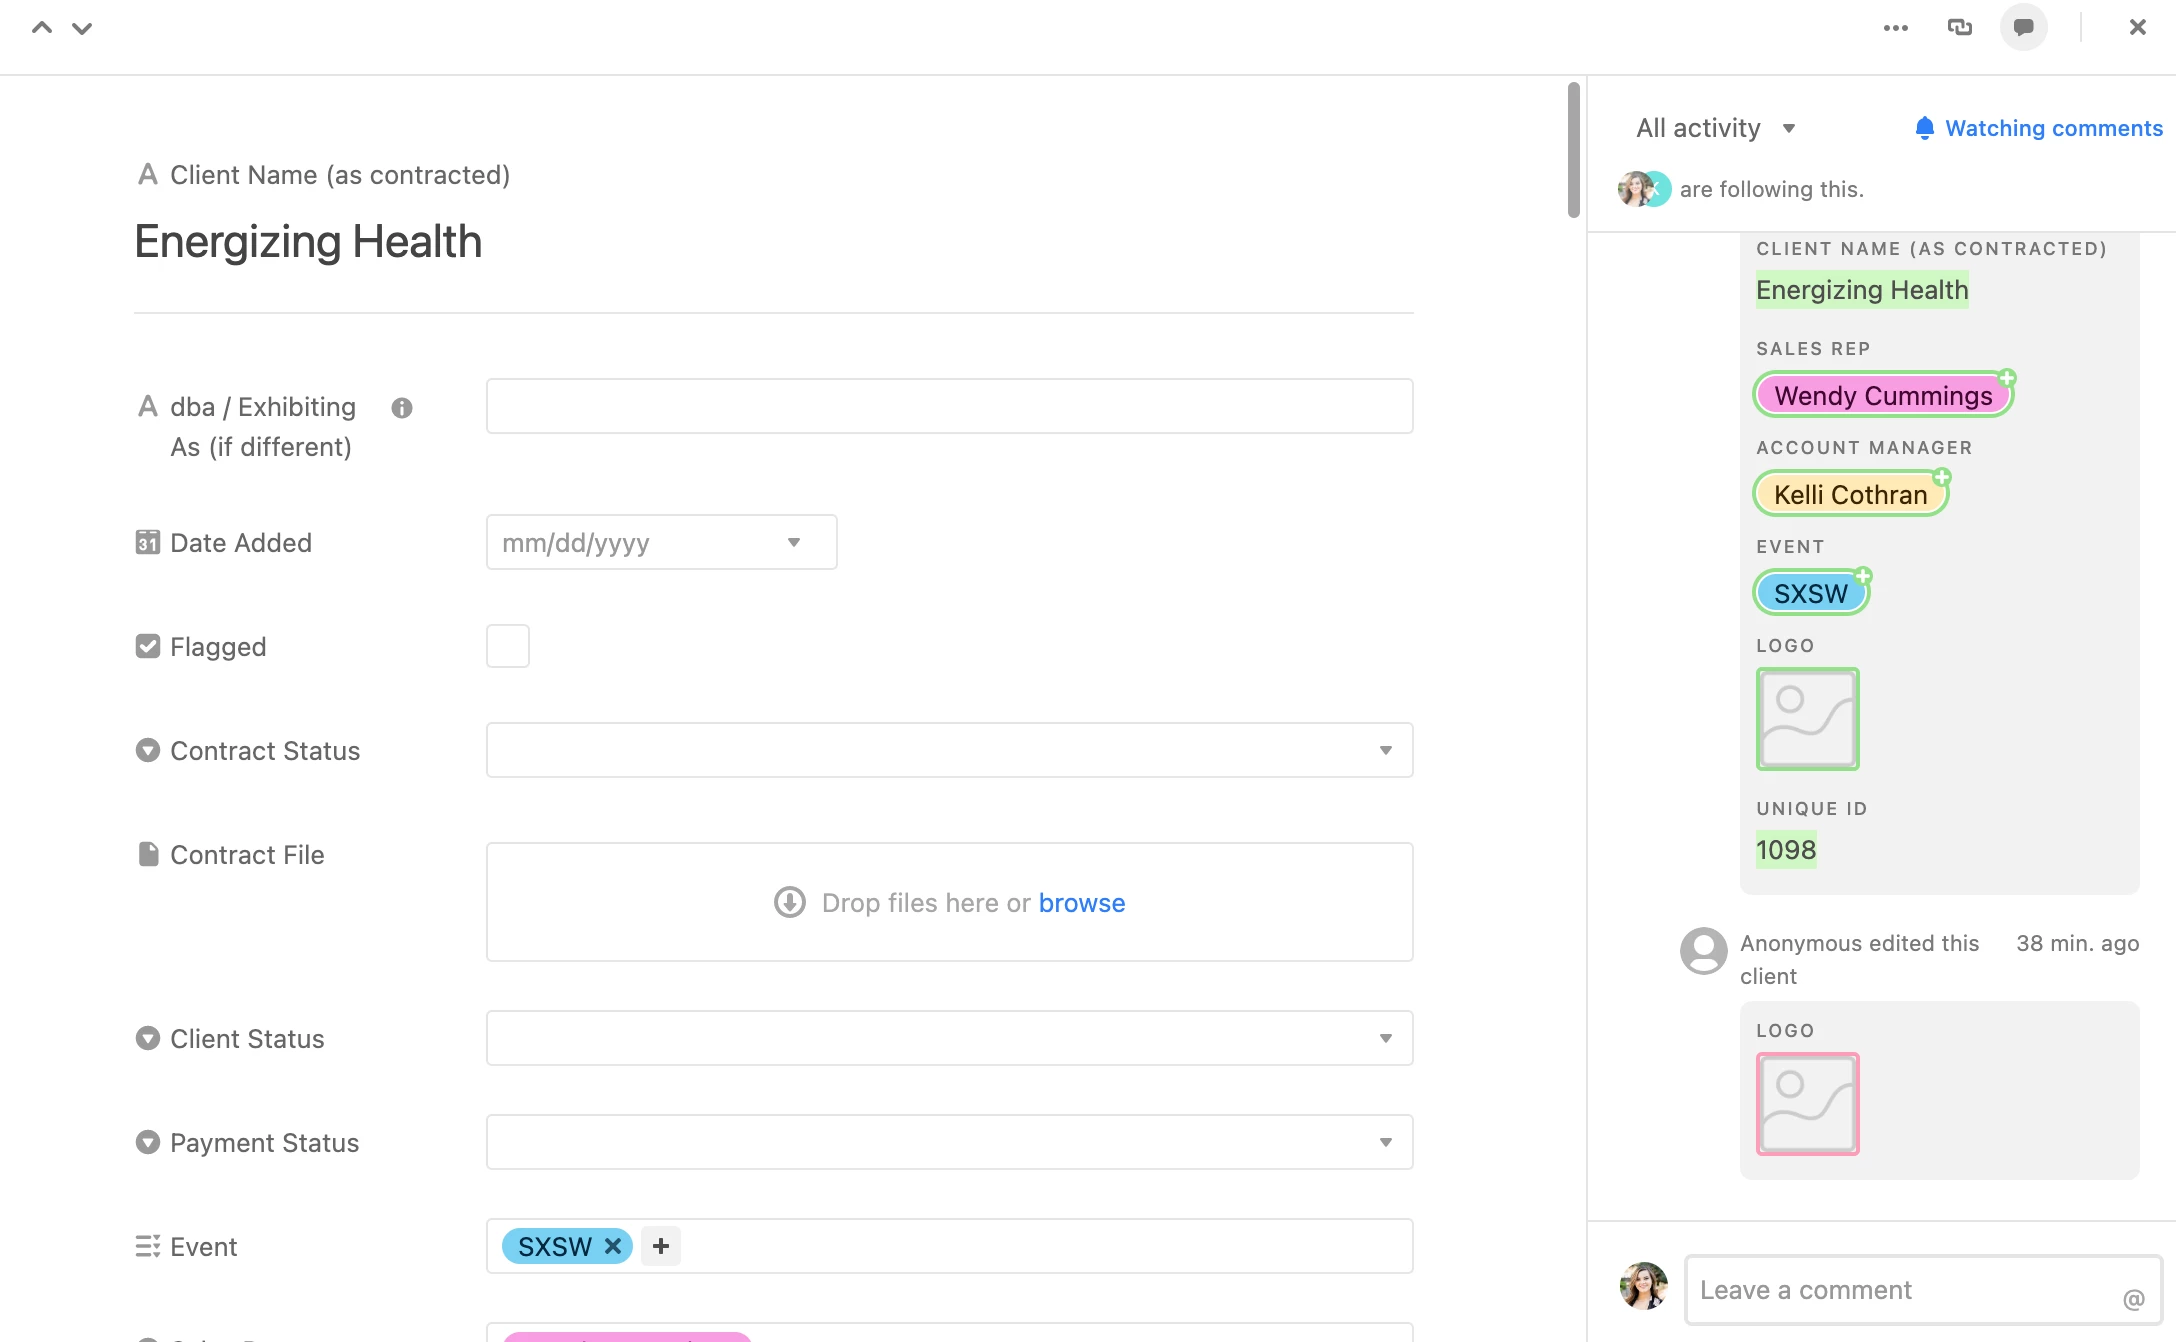Open the three-dots more options menu

(1895, 28)
